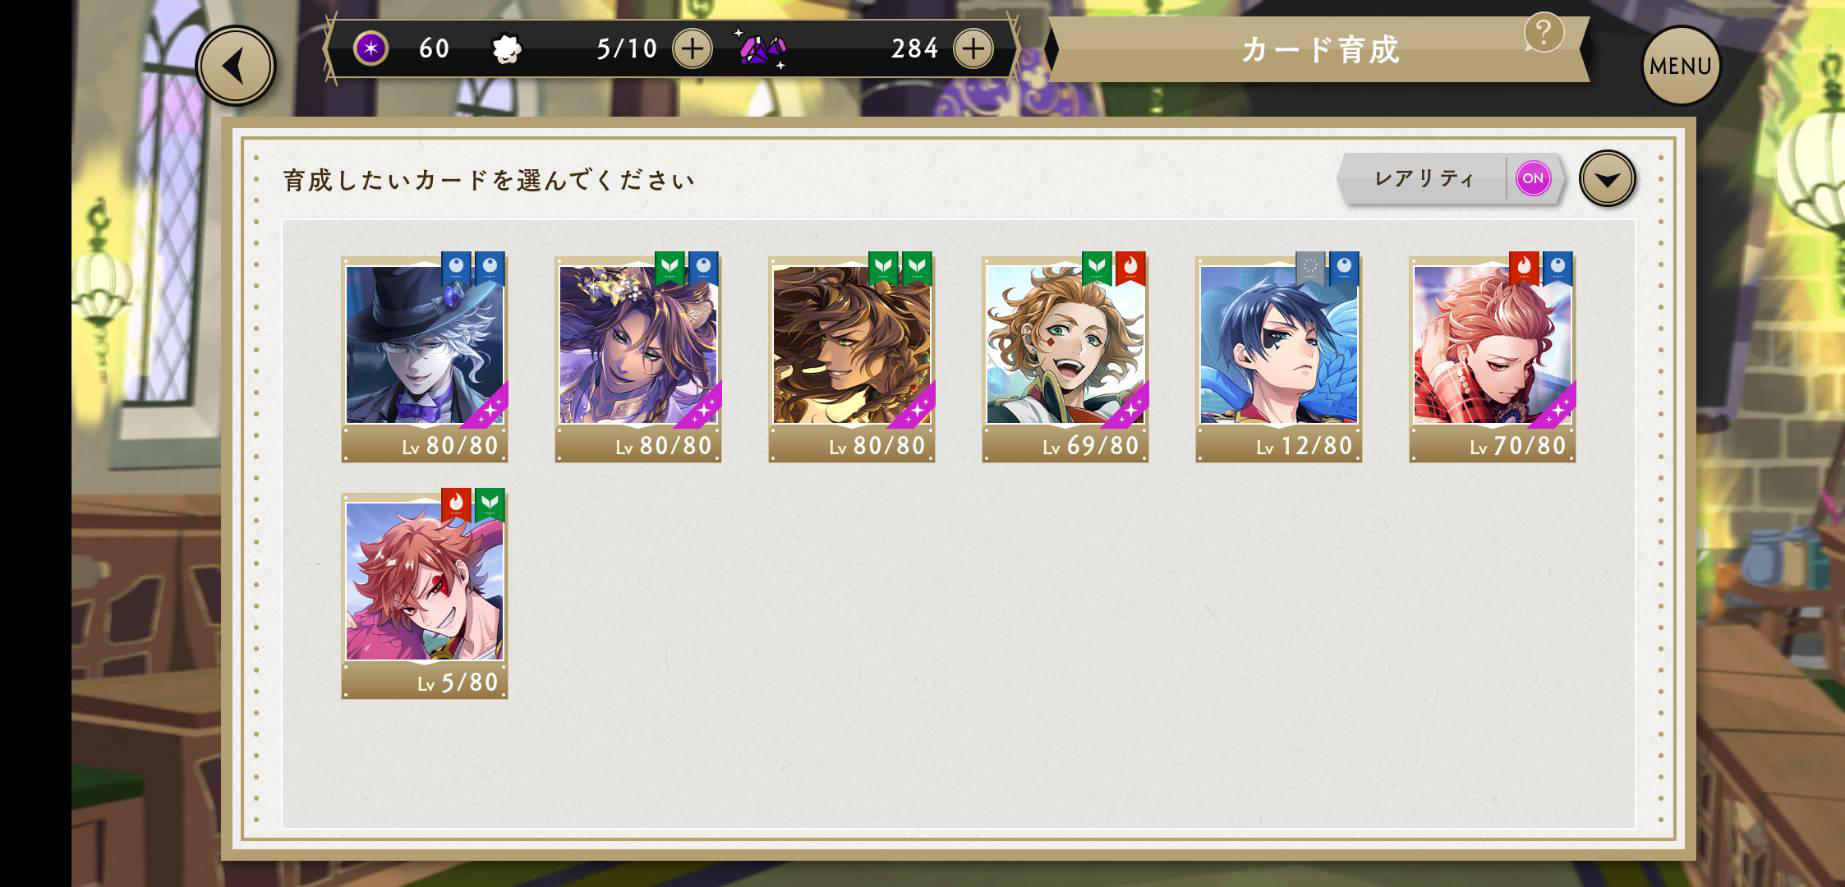Open the help question mark icon
The height and width of the screenshot is (887, 1845).
click(x=1543, y=33)
